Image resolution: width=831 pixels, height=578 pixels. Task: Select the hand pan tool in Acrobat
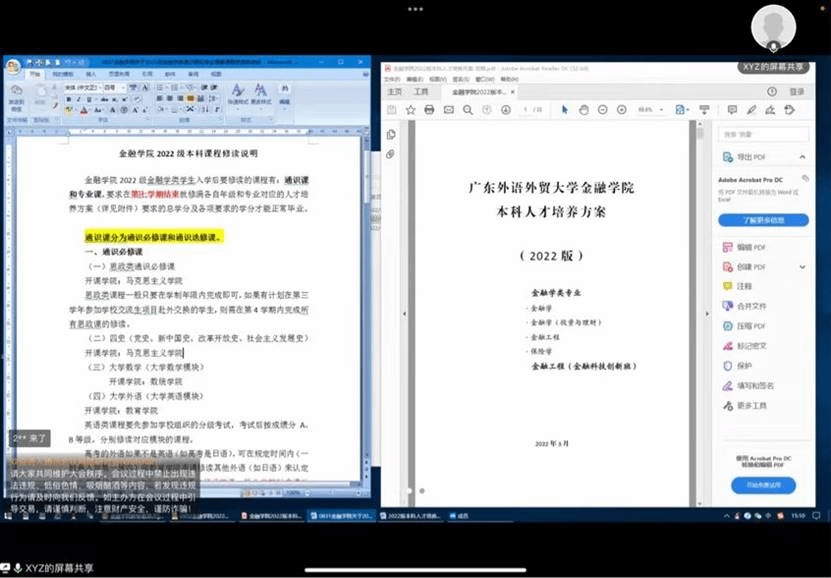[585, 109]
